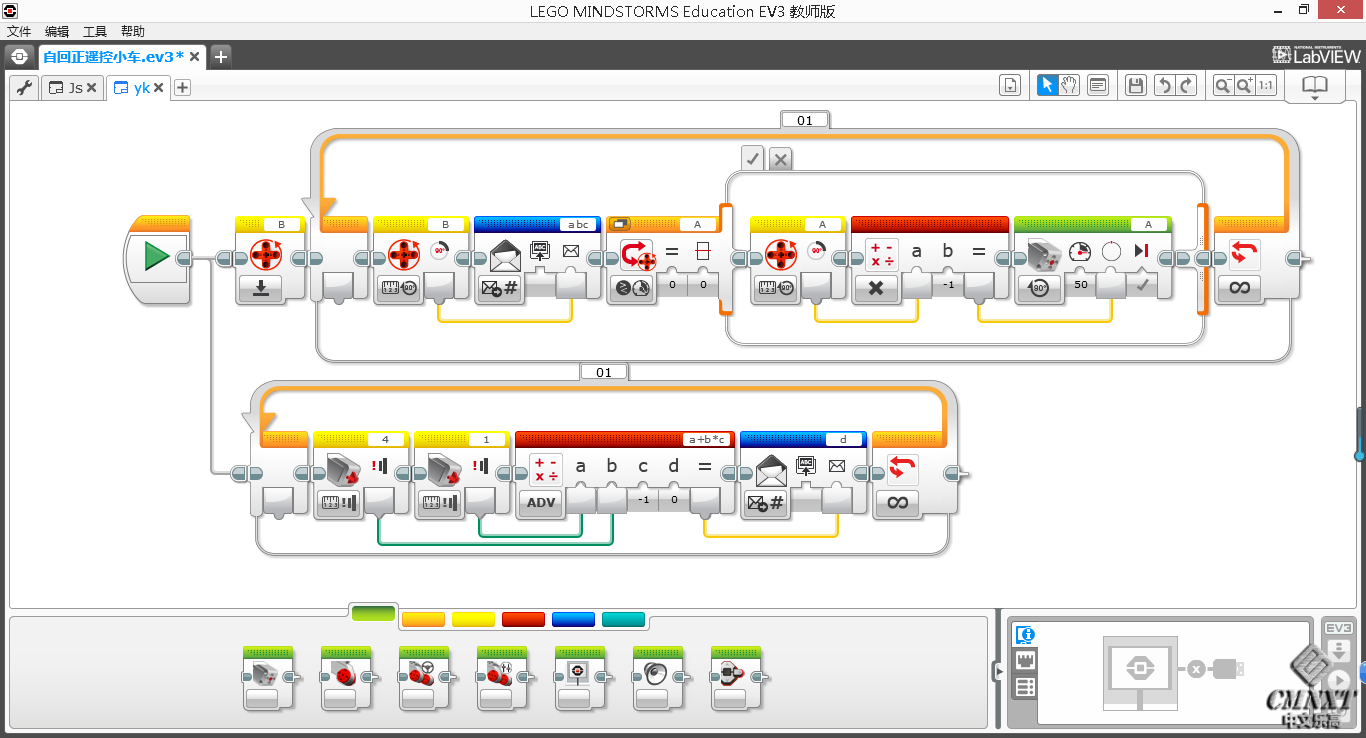Open mode selector of port 1 infrared block
Screen dimensions: 1366x738
[x=439, y=503]
